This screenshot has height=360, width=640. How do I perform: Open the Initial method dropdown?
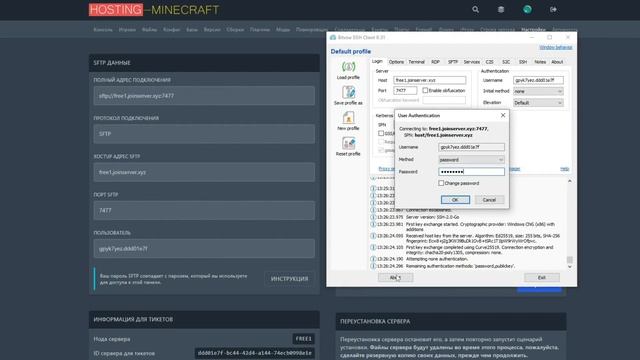(x=538, y=91)
